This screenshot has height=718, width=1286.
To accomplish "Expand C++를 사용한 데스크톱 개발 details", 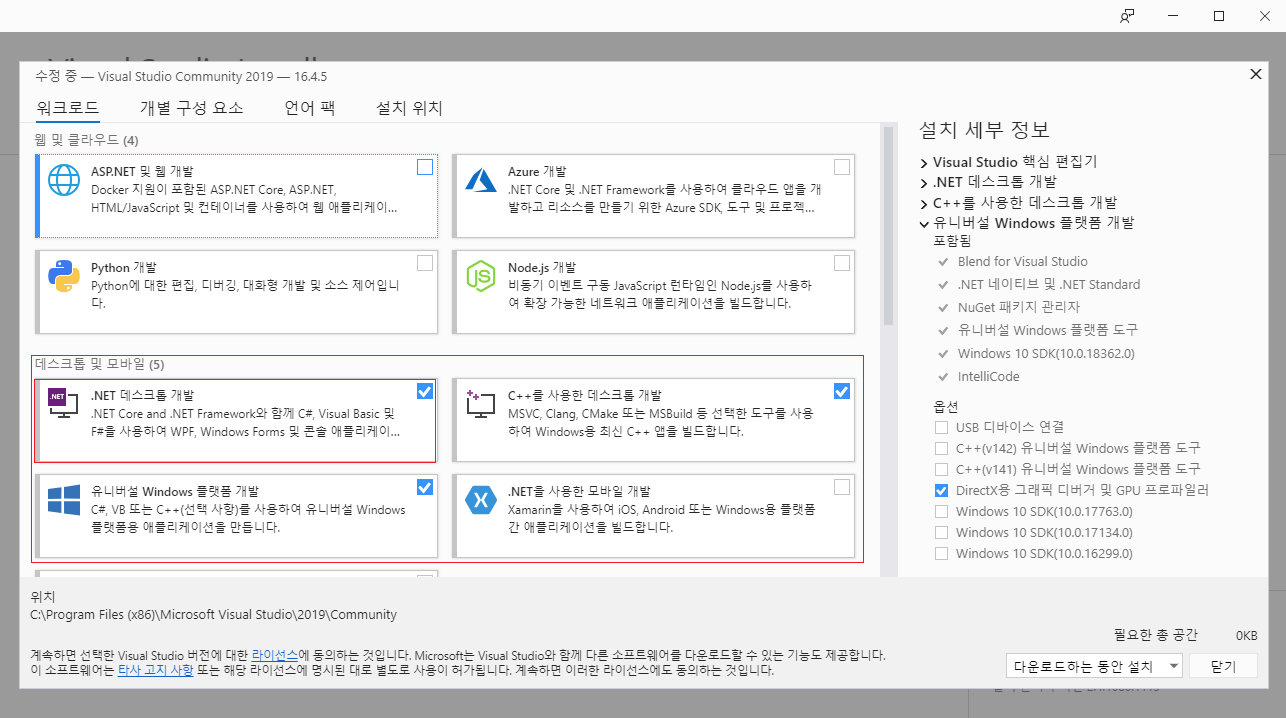I will (924, 203).
